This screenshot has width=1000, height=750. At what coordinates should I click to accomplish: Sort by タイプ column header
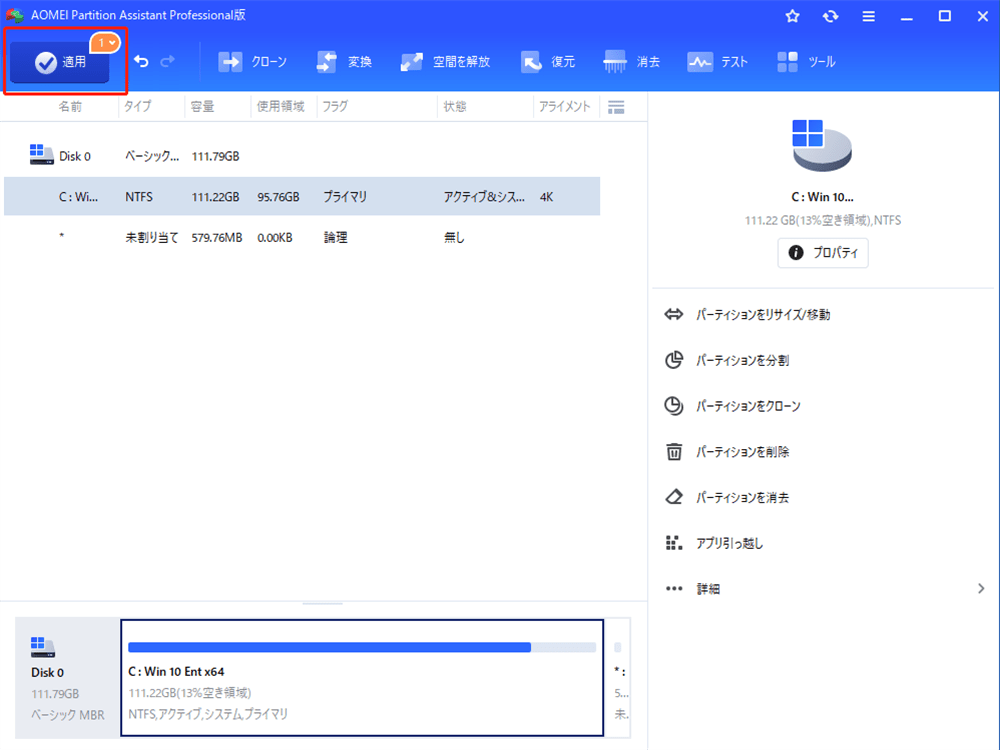pyautogui.click(x=137, y=107)
